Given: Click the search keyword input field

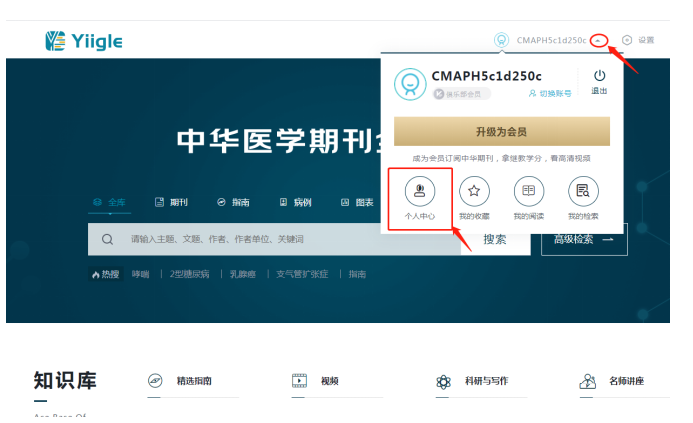Looking at the screenshot, I should click(x=274, y=239).
